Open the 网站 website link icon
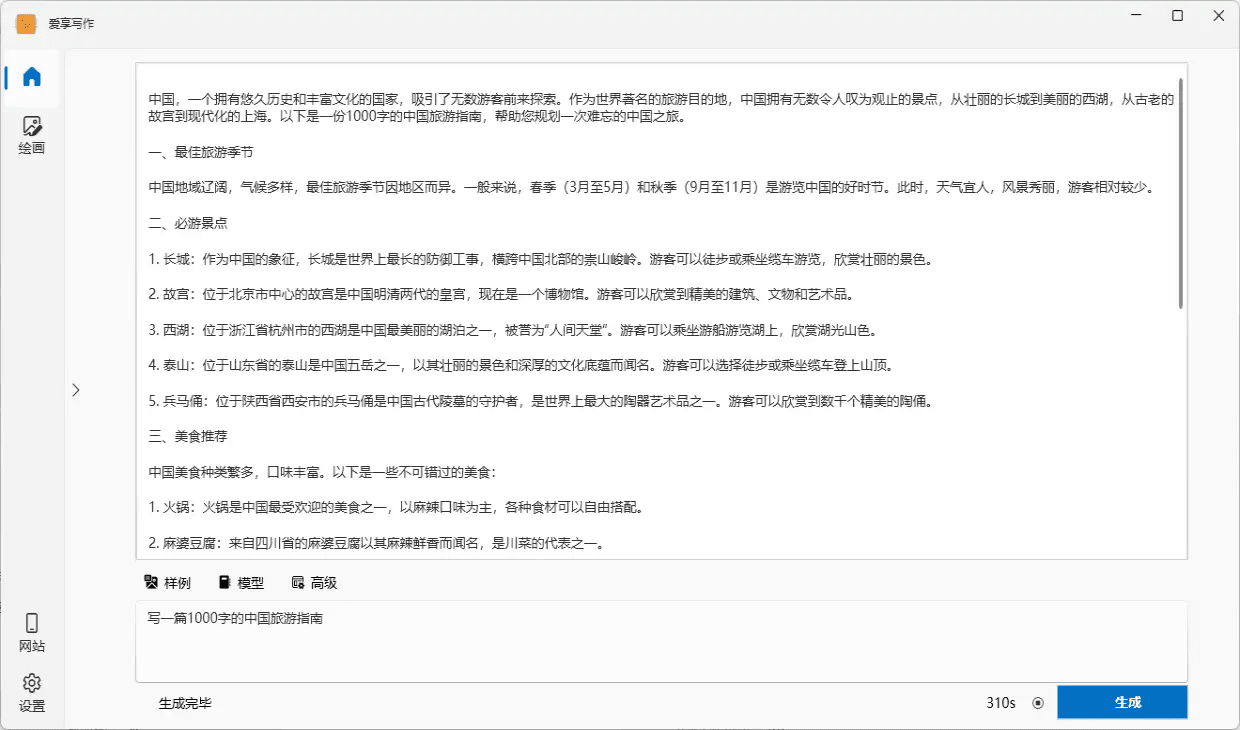1240x730 pixels. 32,633
